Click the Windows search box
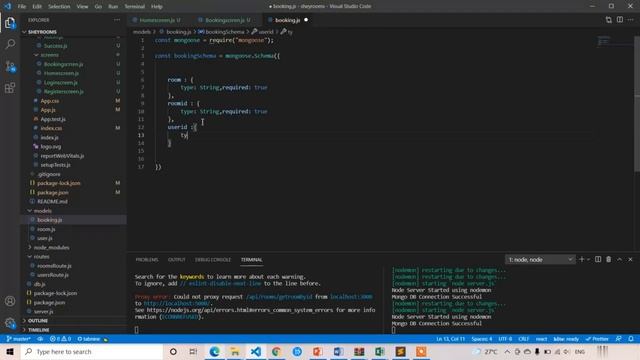The image size is (640, 360). click(x=92, y=351)
